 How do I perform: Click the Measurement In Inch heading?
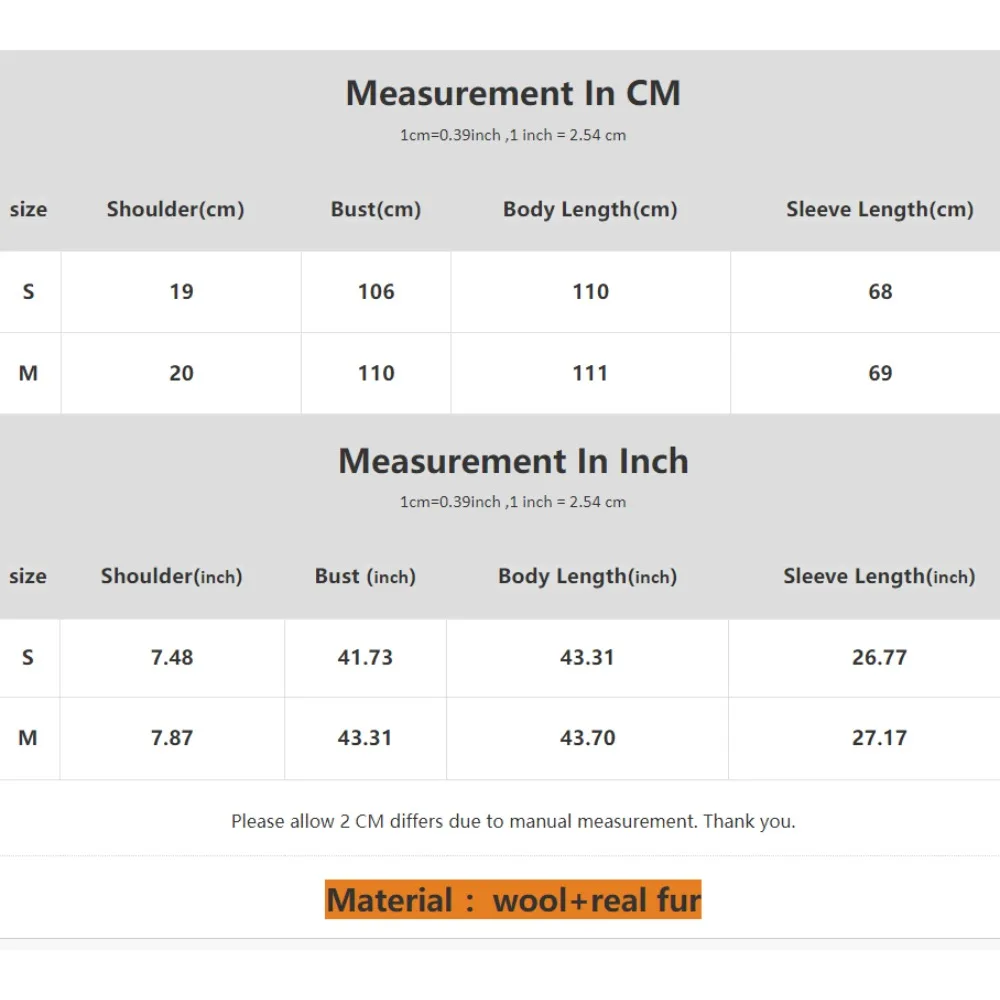click(513, 461)
